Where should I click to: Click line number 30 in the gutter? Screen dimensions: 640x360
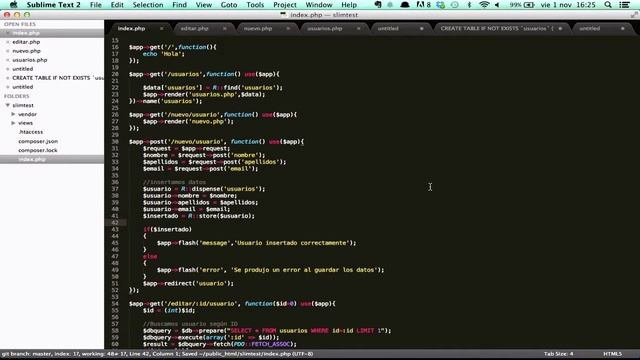pyautogui.click(x=115, y=142)
